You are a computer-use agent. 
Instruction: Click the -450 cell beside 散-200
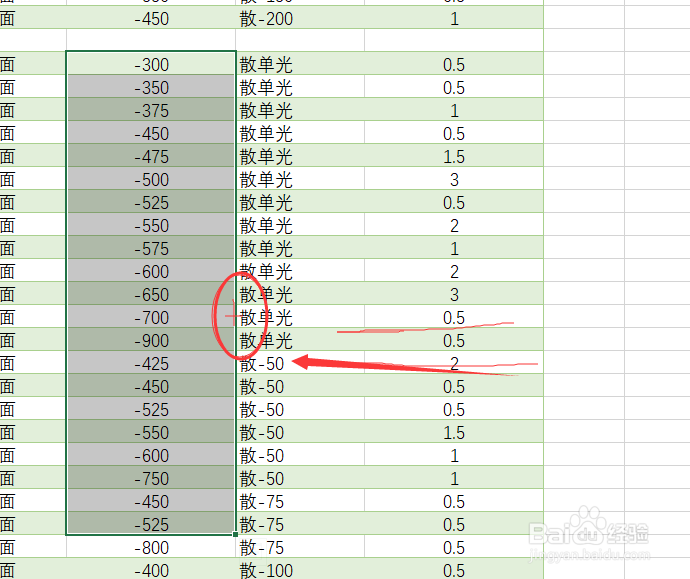click(x=151, y=18)
